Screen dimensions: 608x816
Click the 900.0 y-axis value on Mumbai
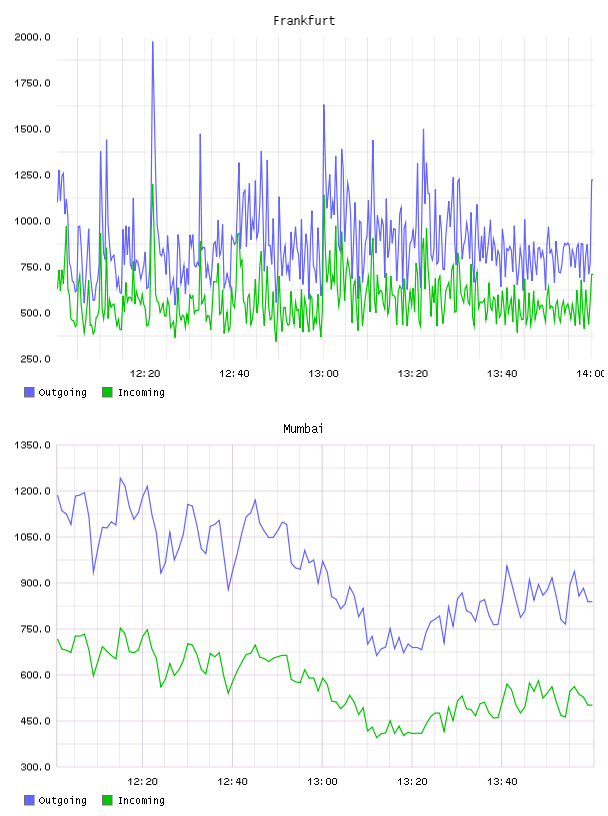point(35,583)
